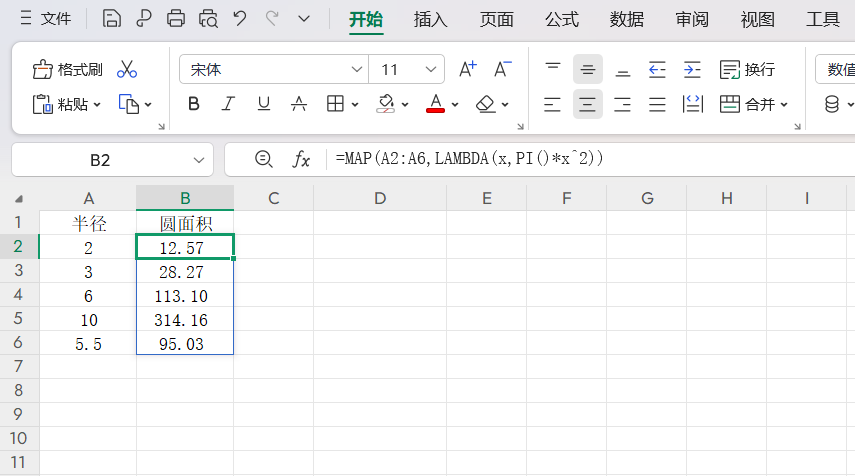Click the print icon
Viewport: 855px width, 476px height.
point(176,19)
